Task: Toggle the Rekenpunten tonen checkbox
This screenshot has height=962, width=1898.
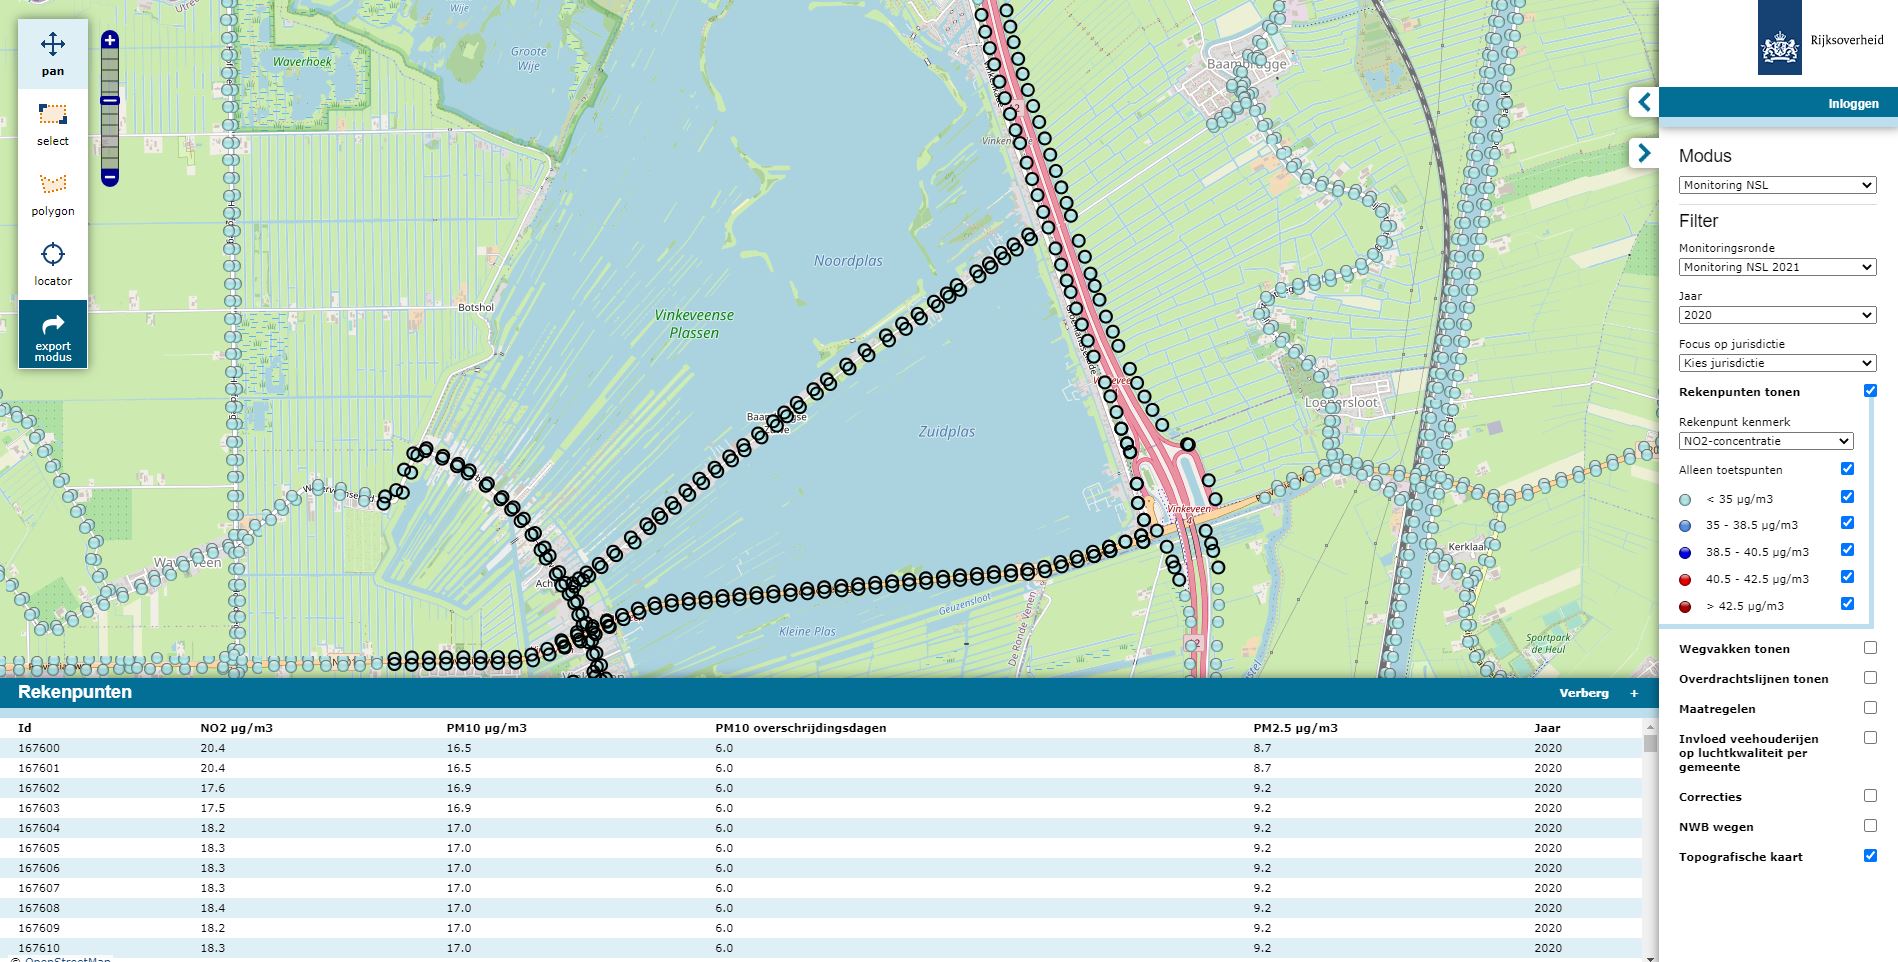Action: [x=1870, y=391]
